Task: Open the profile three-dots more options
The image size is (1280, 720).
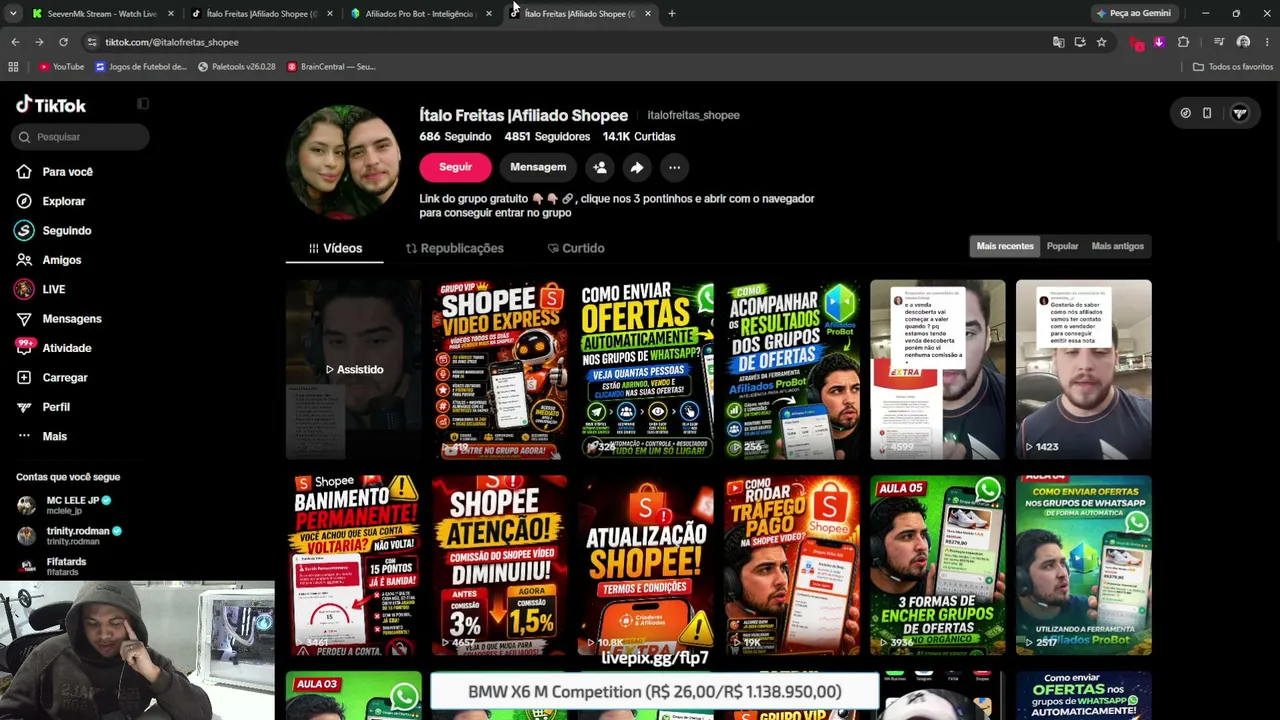Action: coord(675,167)
